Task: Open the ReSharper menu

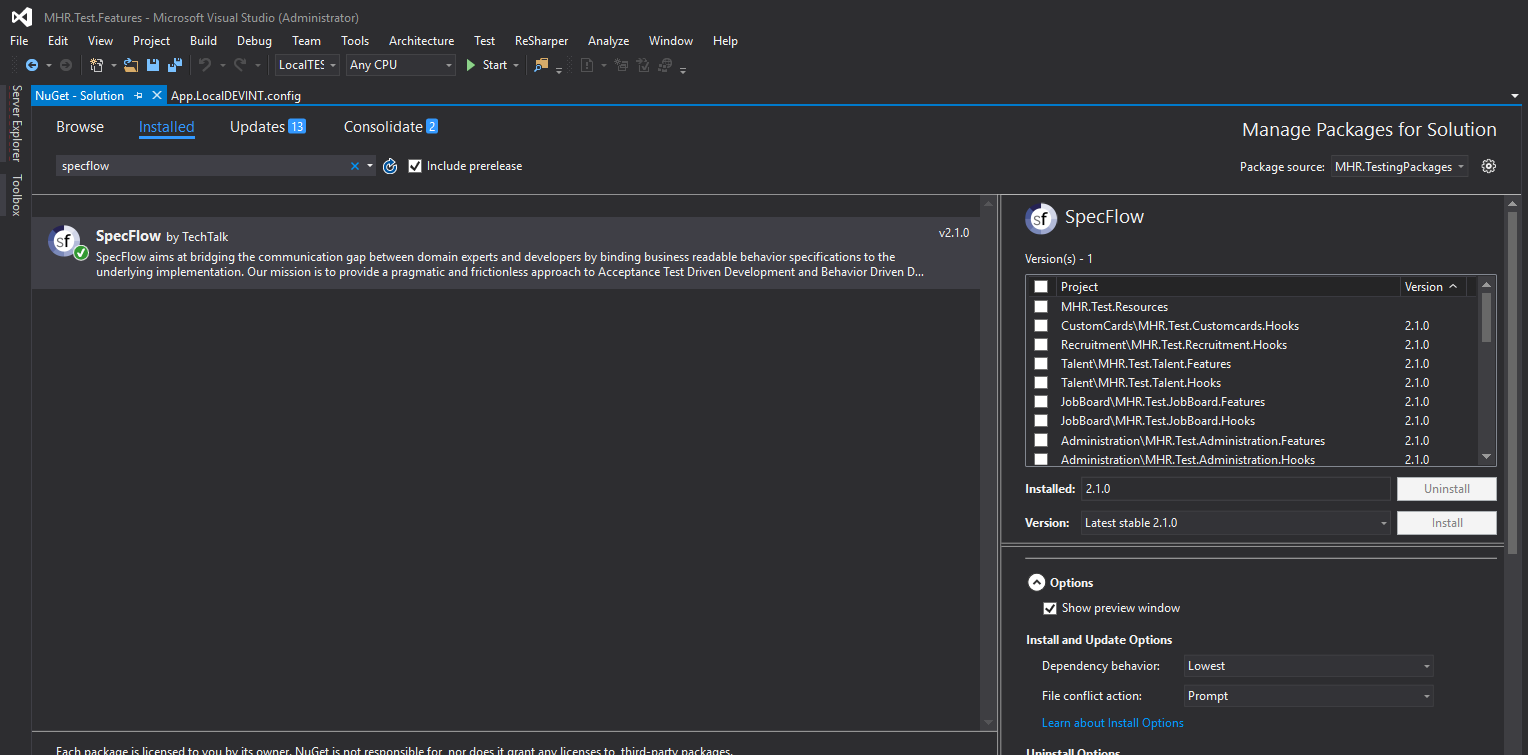Action: click(541, 41)
